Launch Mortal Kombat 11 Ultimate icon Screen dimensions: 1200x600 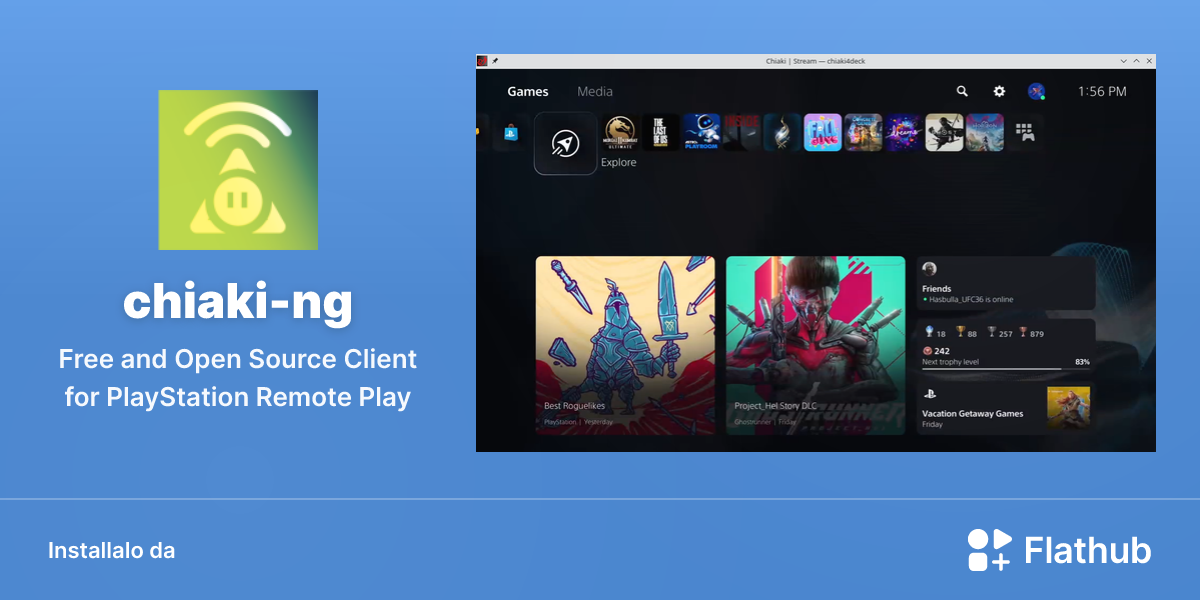[x=621, y=132]
